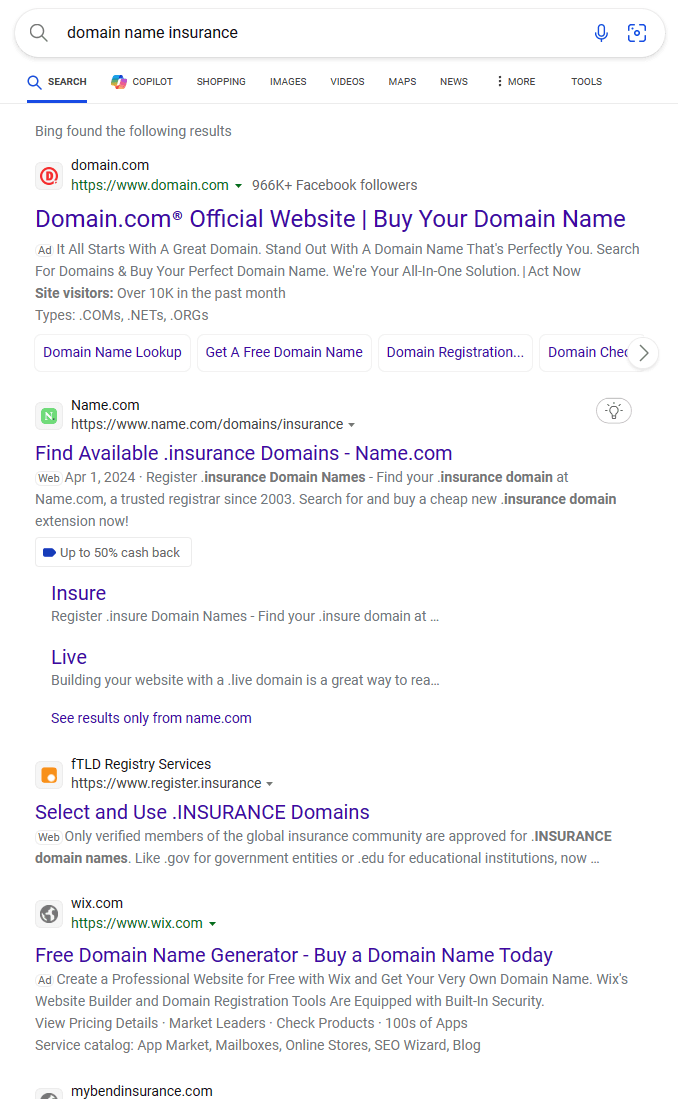This screenshot has width=678, height=1099.
Task: Open the Live sublink
Action: (x=69, y=657)
